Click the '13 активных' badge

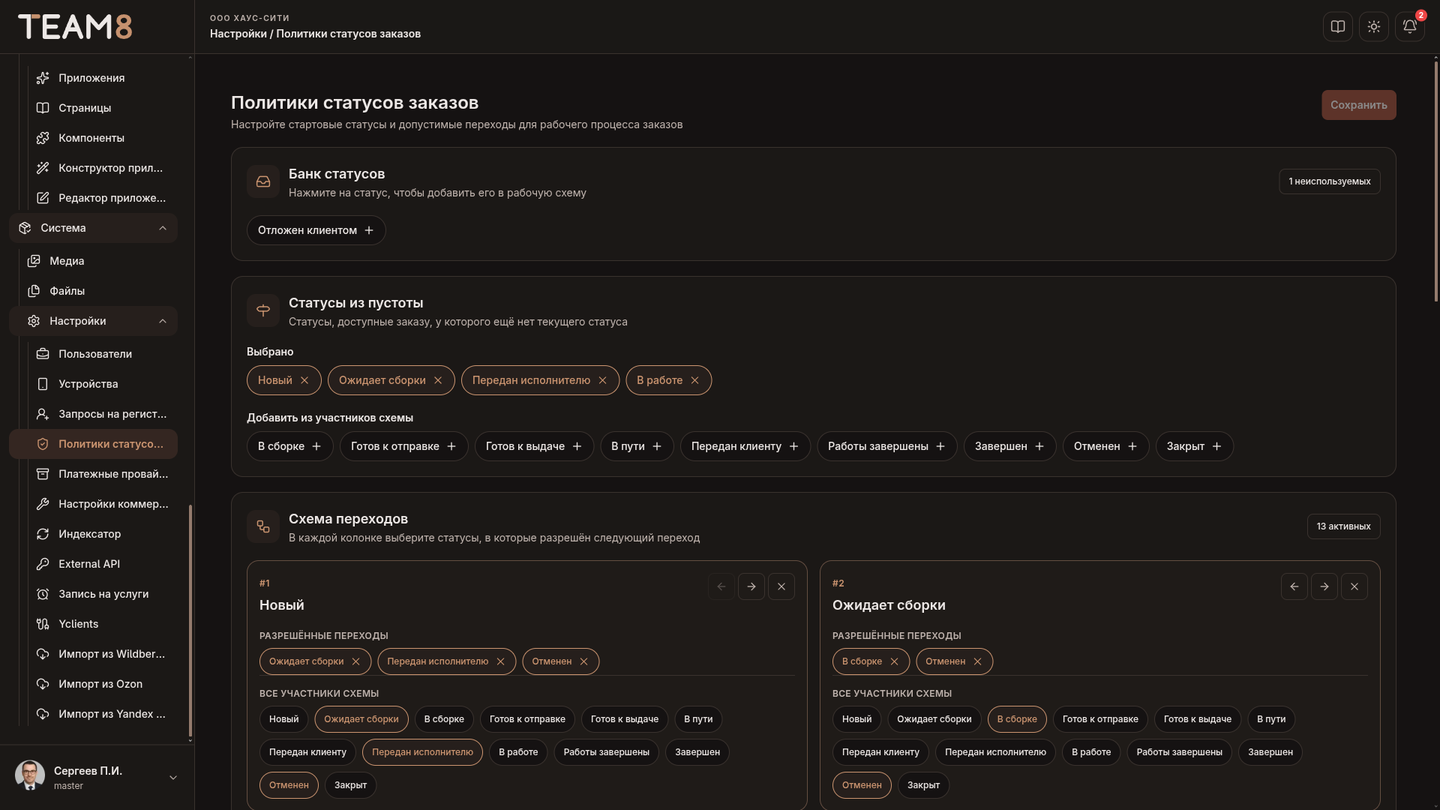(x=1344, y=526)
